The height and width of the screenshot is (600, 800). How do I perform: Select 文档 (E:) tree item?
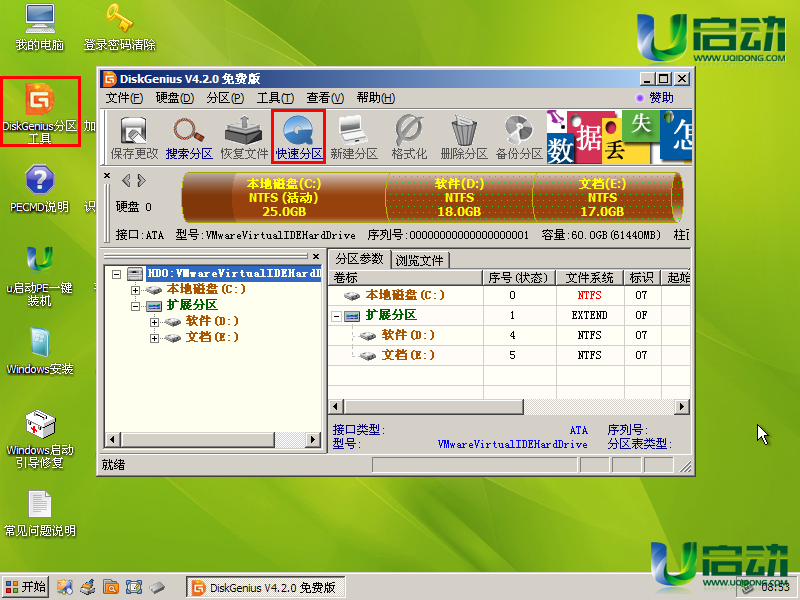[x=212, y=337]
